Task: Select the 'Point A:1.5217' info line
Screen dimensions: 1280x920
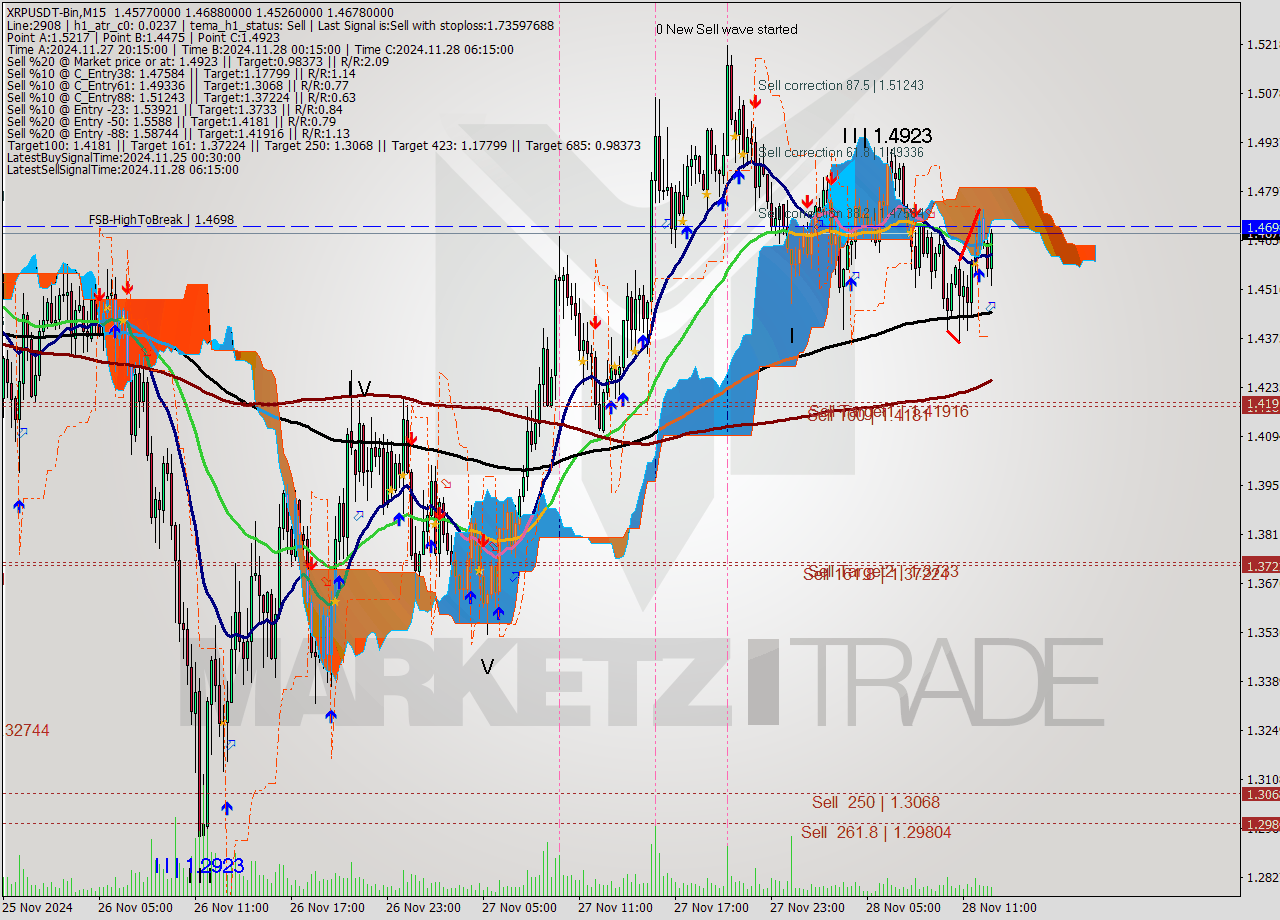Action: 142,37
